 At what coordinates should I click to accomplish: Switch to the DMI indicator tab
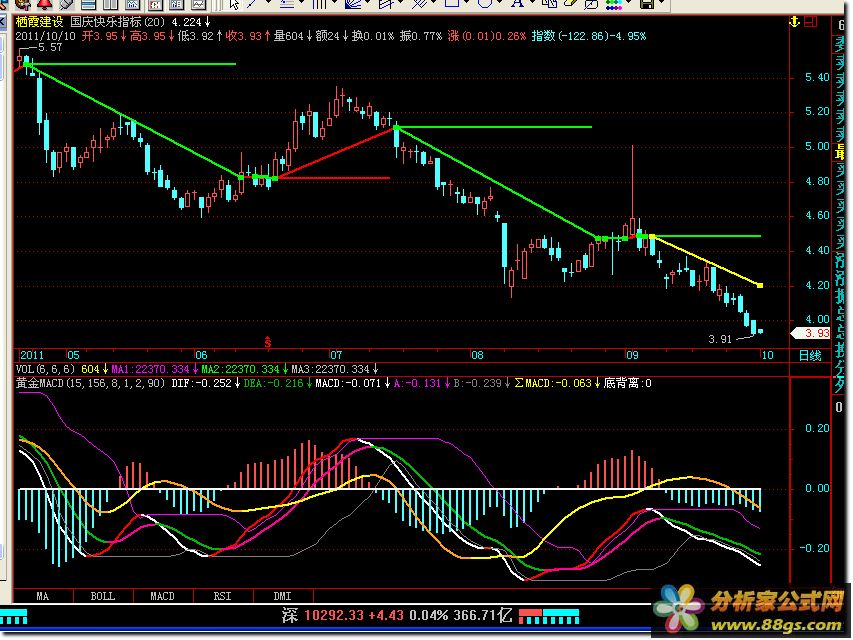tap(282, 596)
